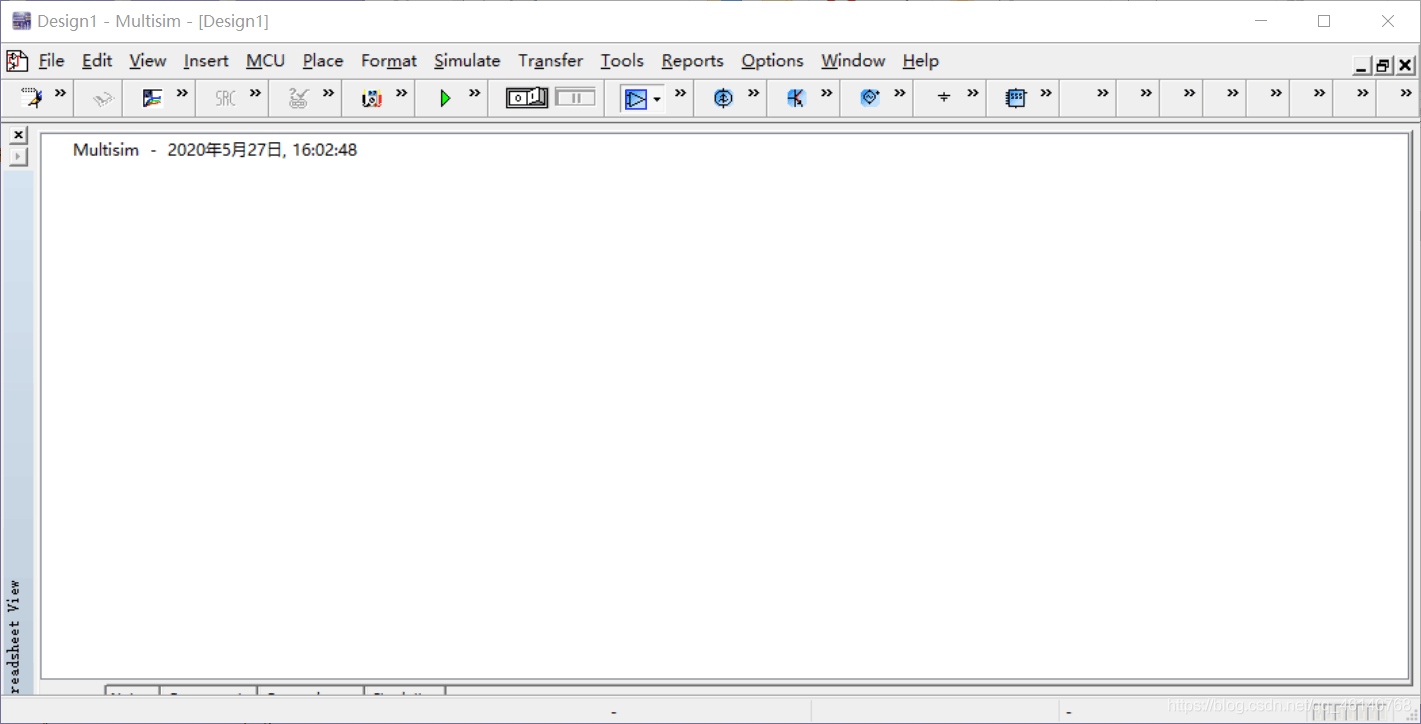Restore down the Design1 document window
The height and width of the screenshot is (724, 1421).
coord(1383,66)
